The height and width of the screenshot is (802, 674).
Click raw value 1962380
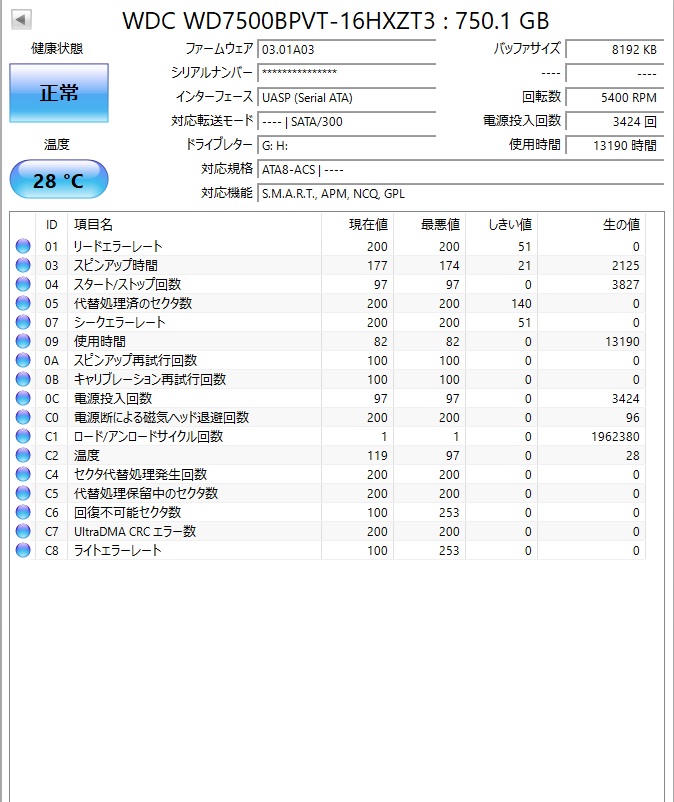(615, 436)
